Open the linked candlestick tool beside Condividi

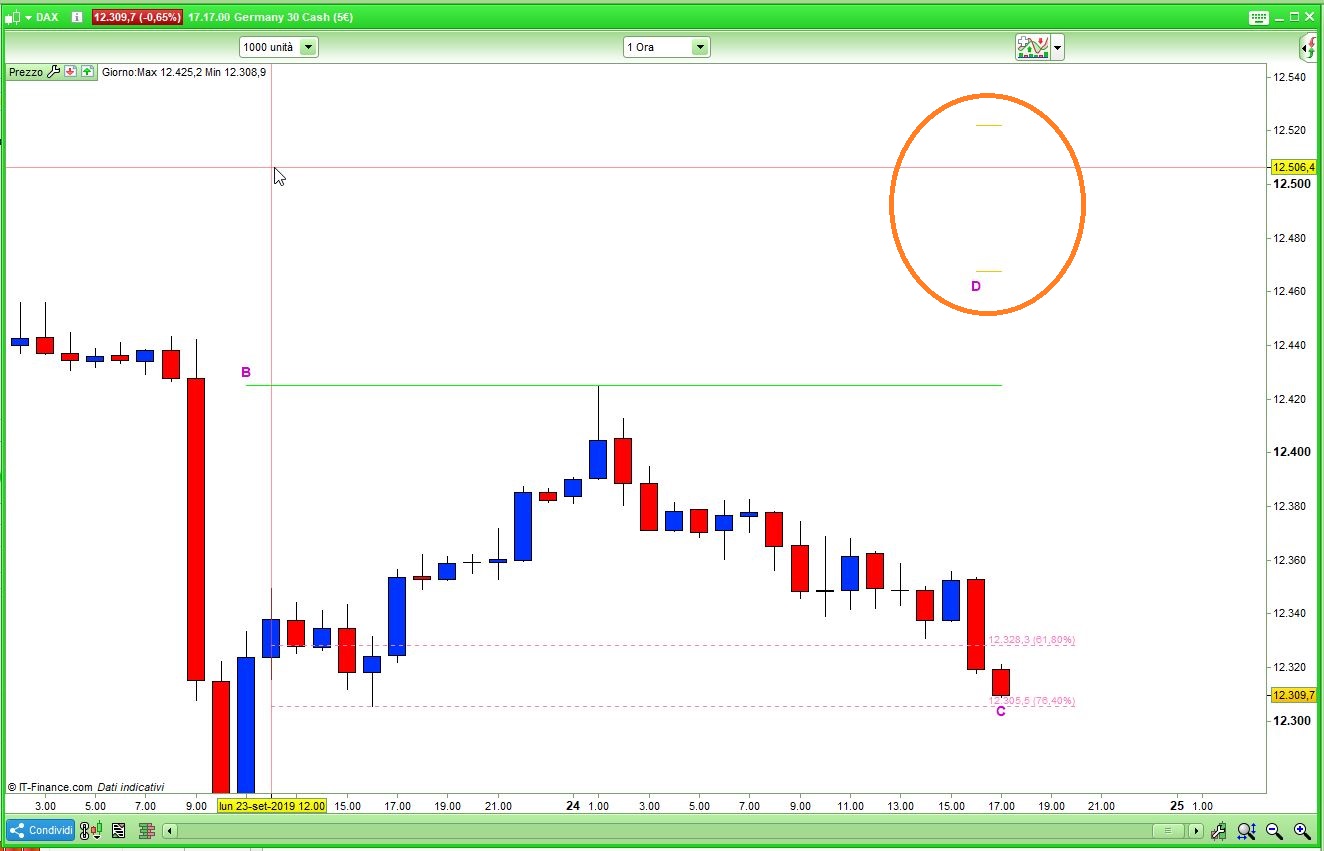point(90,830)
